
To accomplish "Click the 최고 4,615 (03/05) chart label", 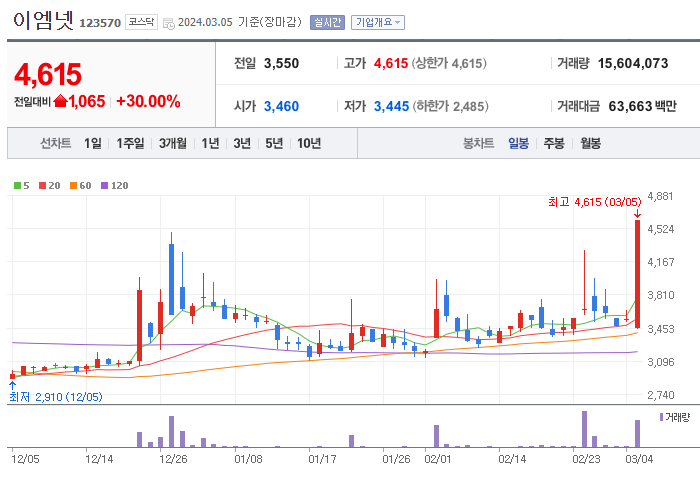I will pos(595,202).
